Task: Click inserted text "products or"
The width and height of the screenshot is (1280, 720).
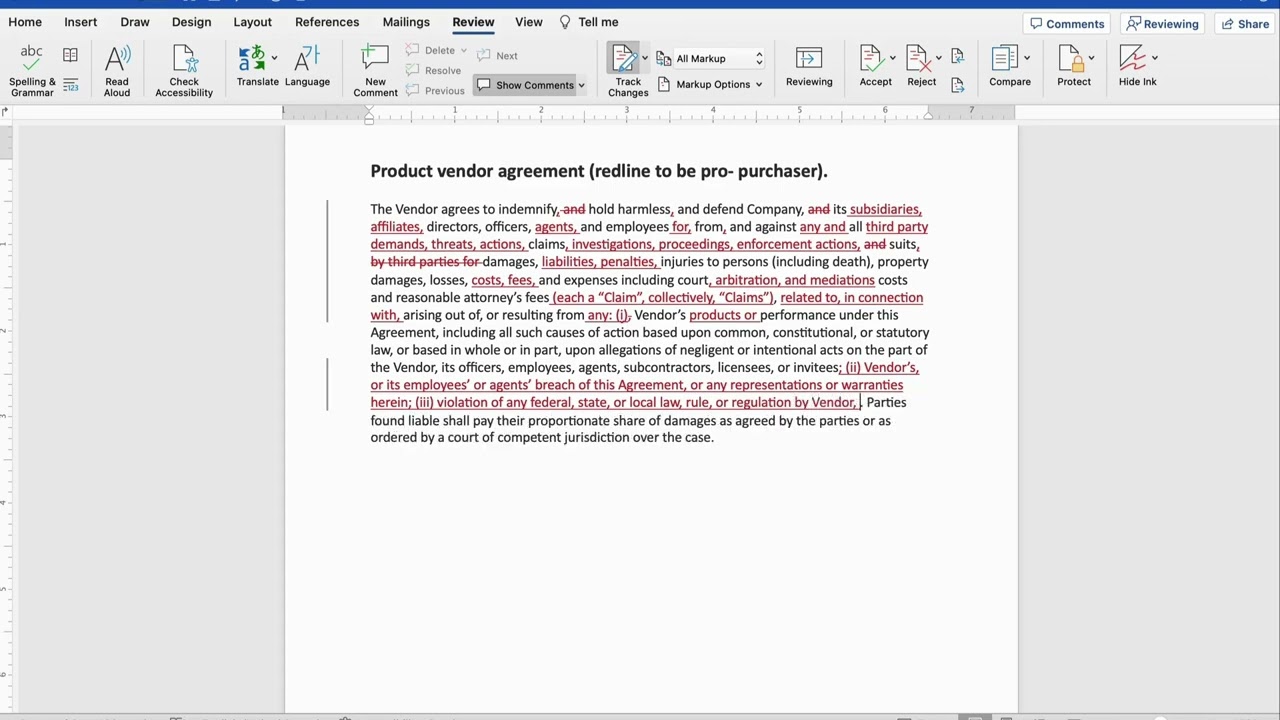Action: [x=722, y=315]
